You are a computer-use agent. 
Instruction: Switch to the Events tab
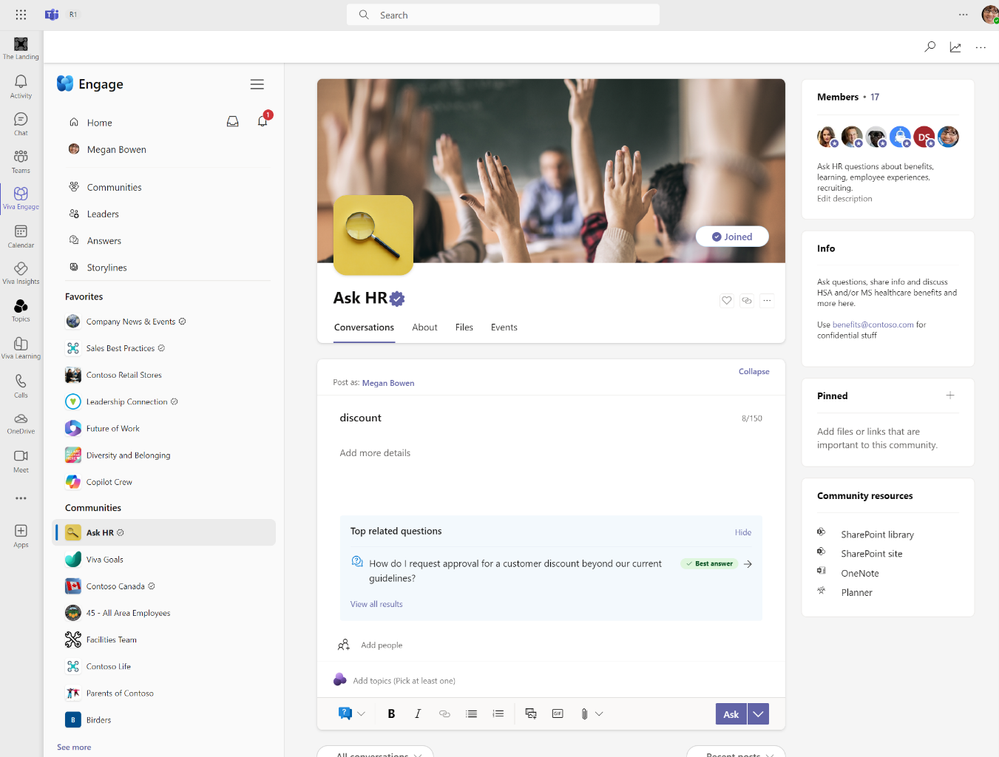(504, 327)
